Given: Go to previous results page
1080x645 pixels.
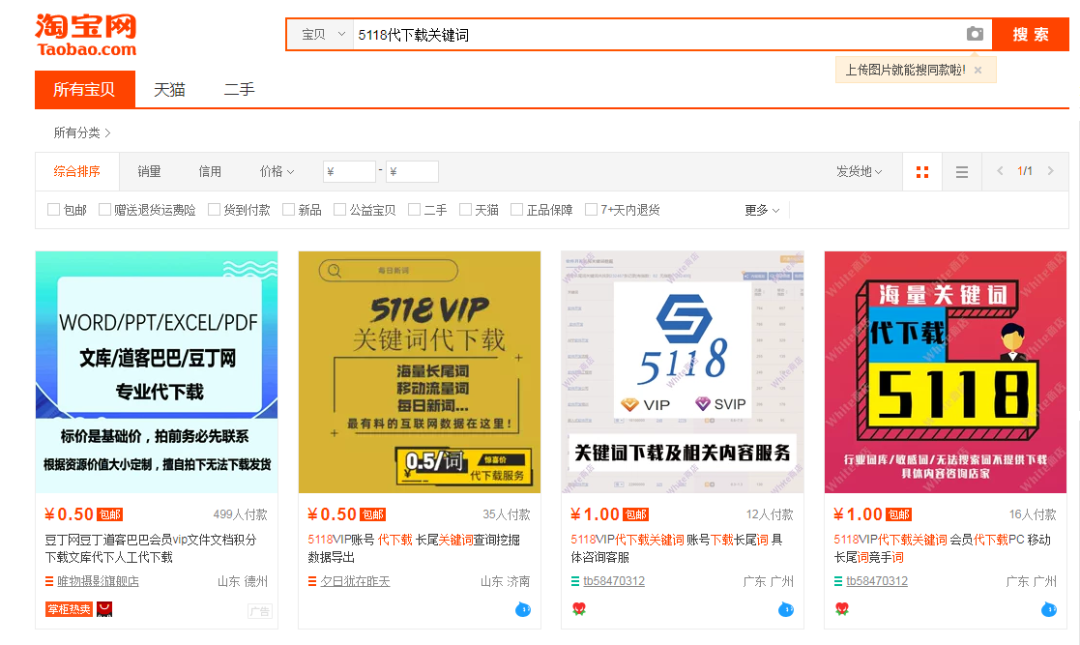Looking at the screenshot, I should tap(1000, 171).
